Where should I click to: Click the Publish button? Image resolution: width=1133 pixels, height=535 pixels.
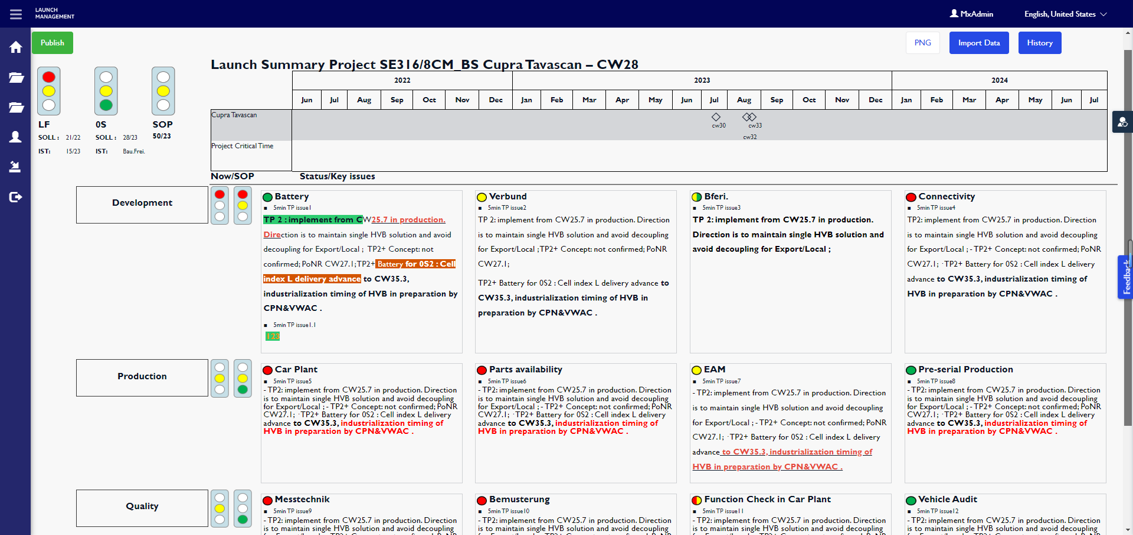(52, 43)
